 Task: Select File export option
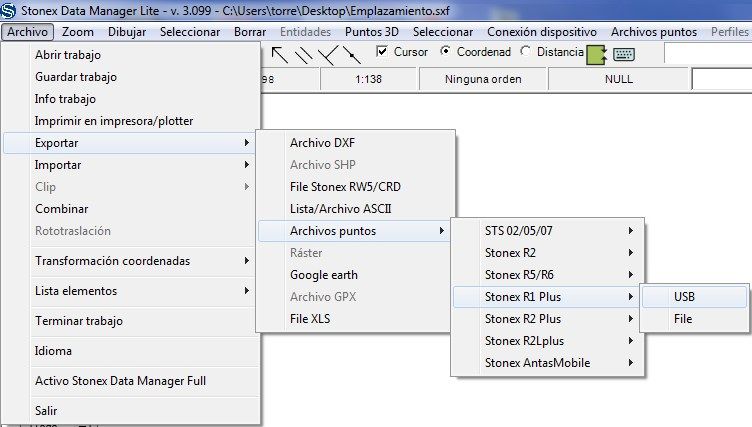point(694,319)
